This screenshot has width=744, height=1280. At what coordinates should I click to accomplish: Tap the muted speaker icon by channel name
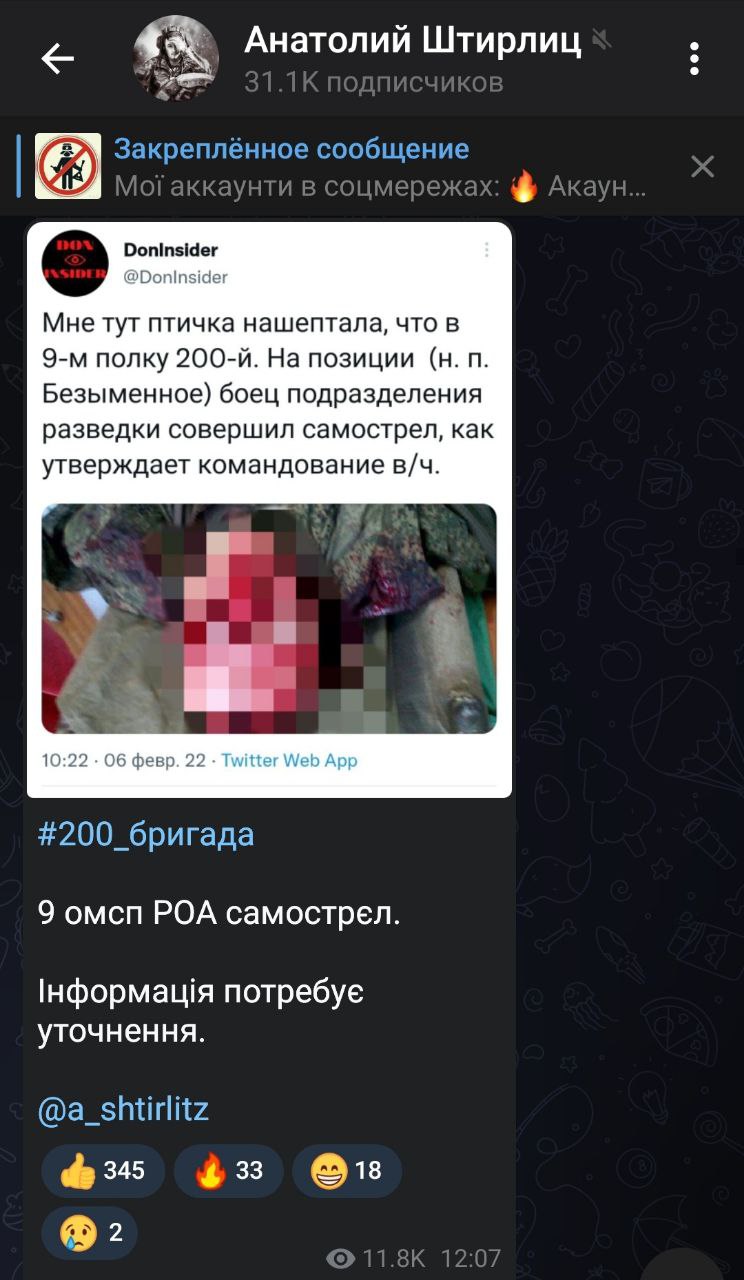coord(602,40)
